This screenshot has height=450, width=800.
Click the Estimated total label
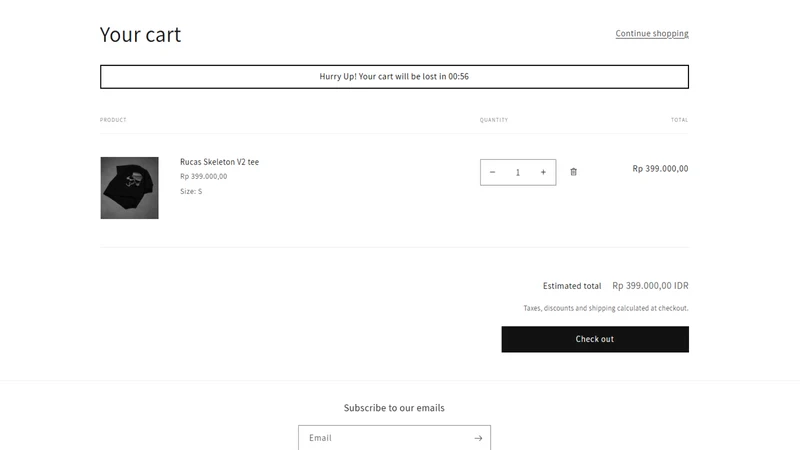[x=572, y=286]
